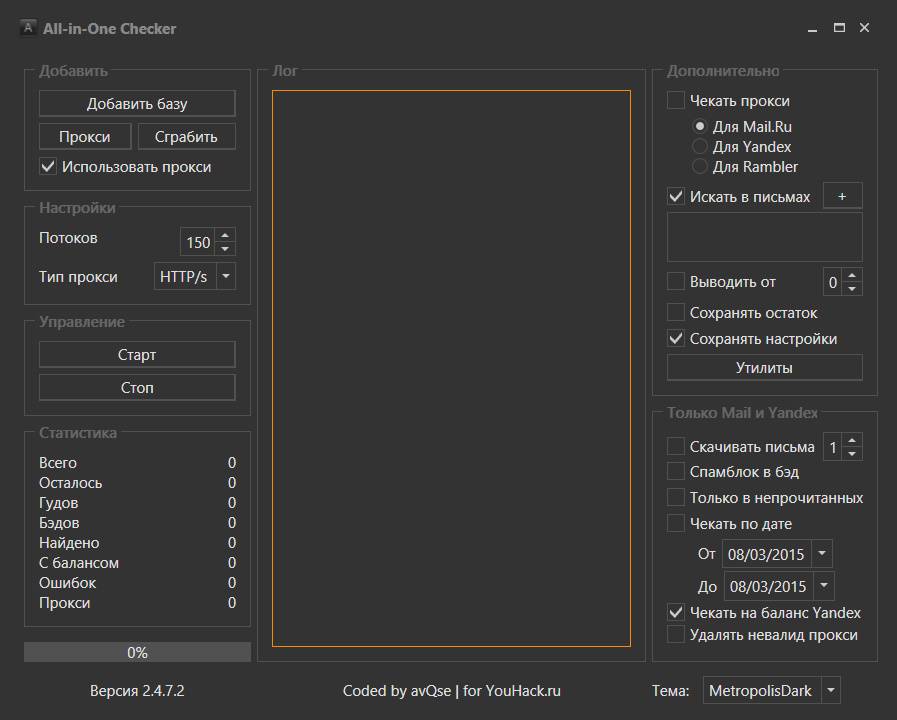Click inside the Лог output area
The width and height of the screenshot is (897, 720).
tap(451, 368)
